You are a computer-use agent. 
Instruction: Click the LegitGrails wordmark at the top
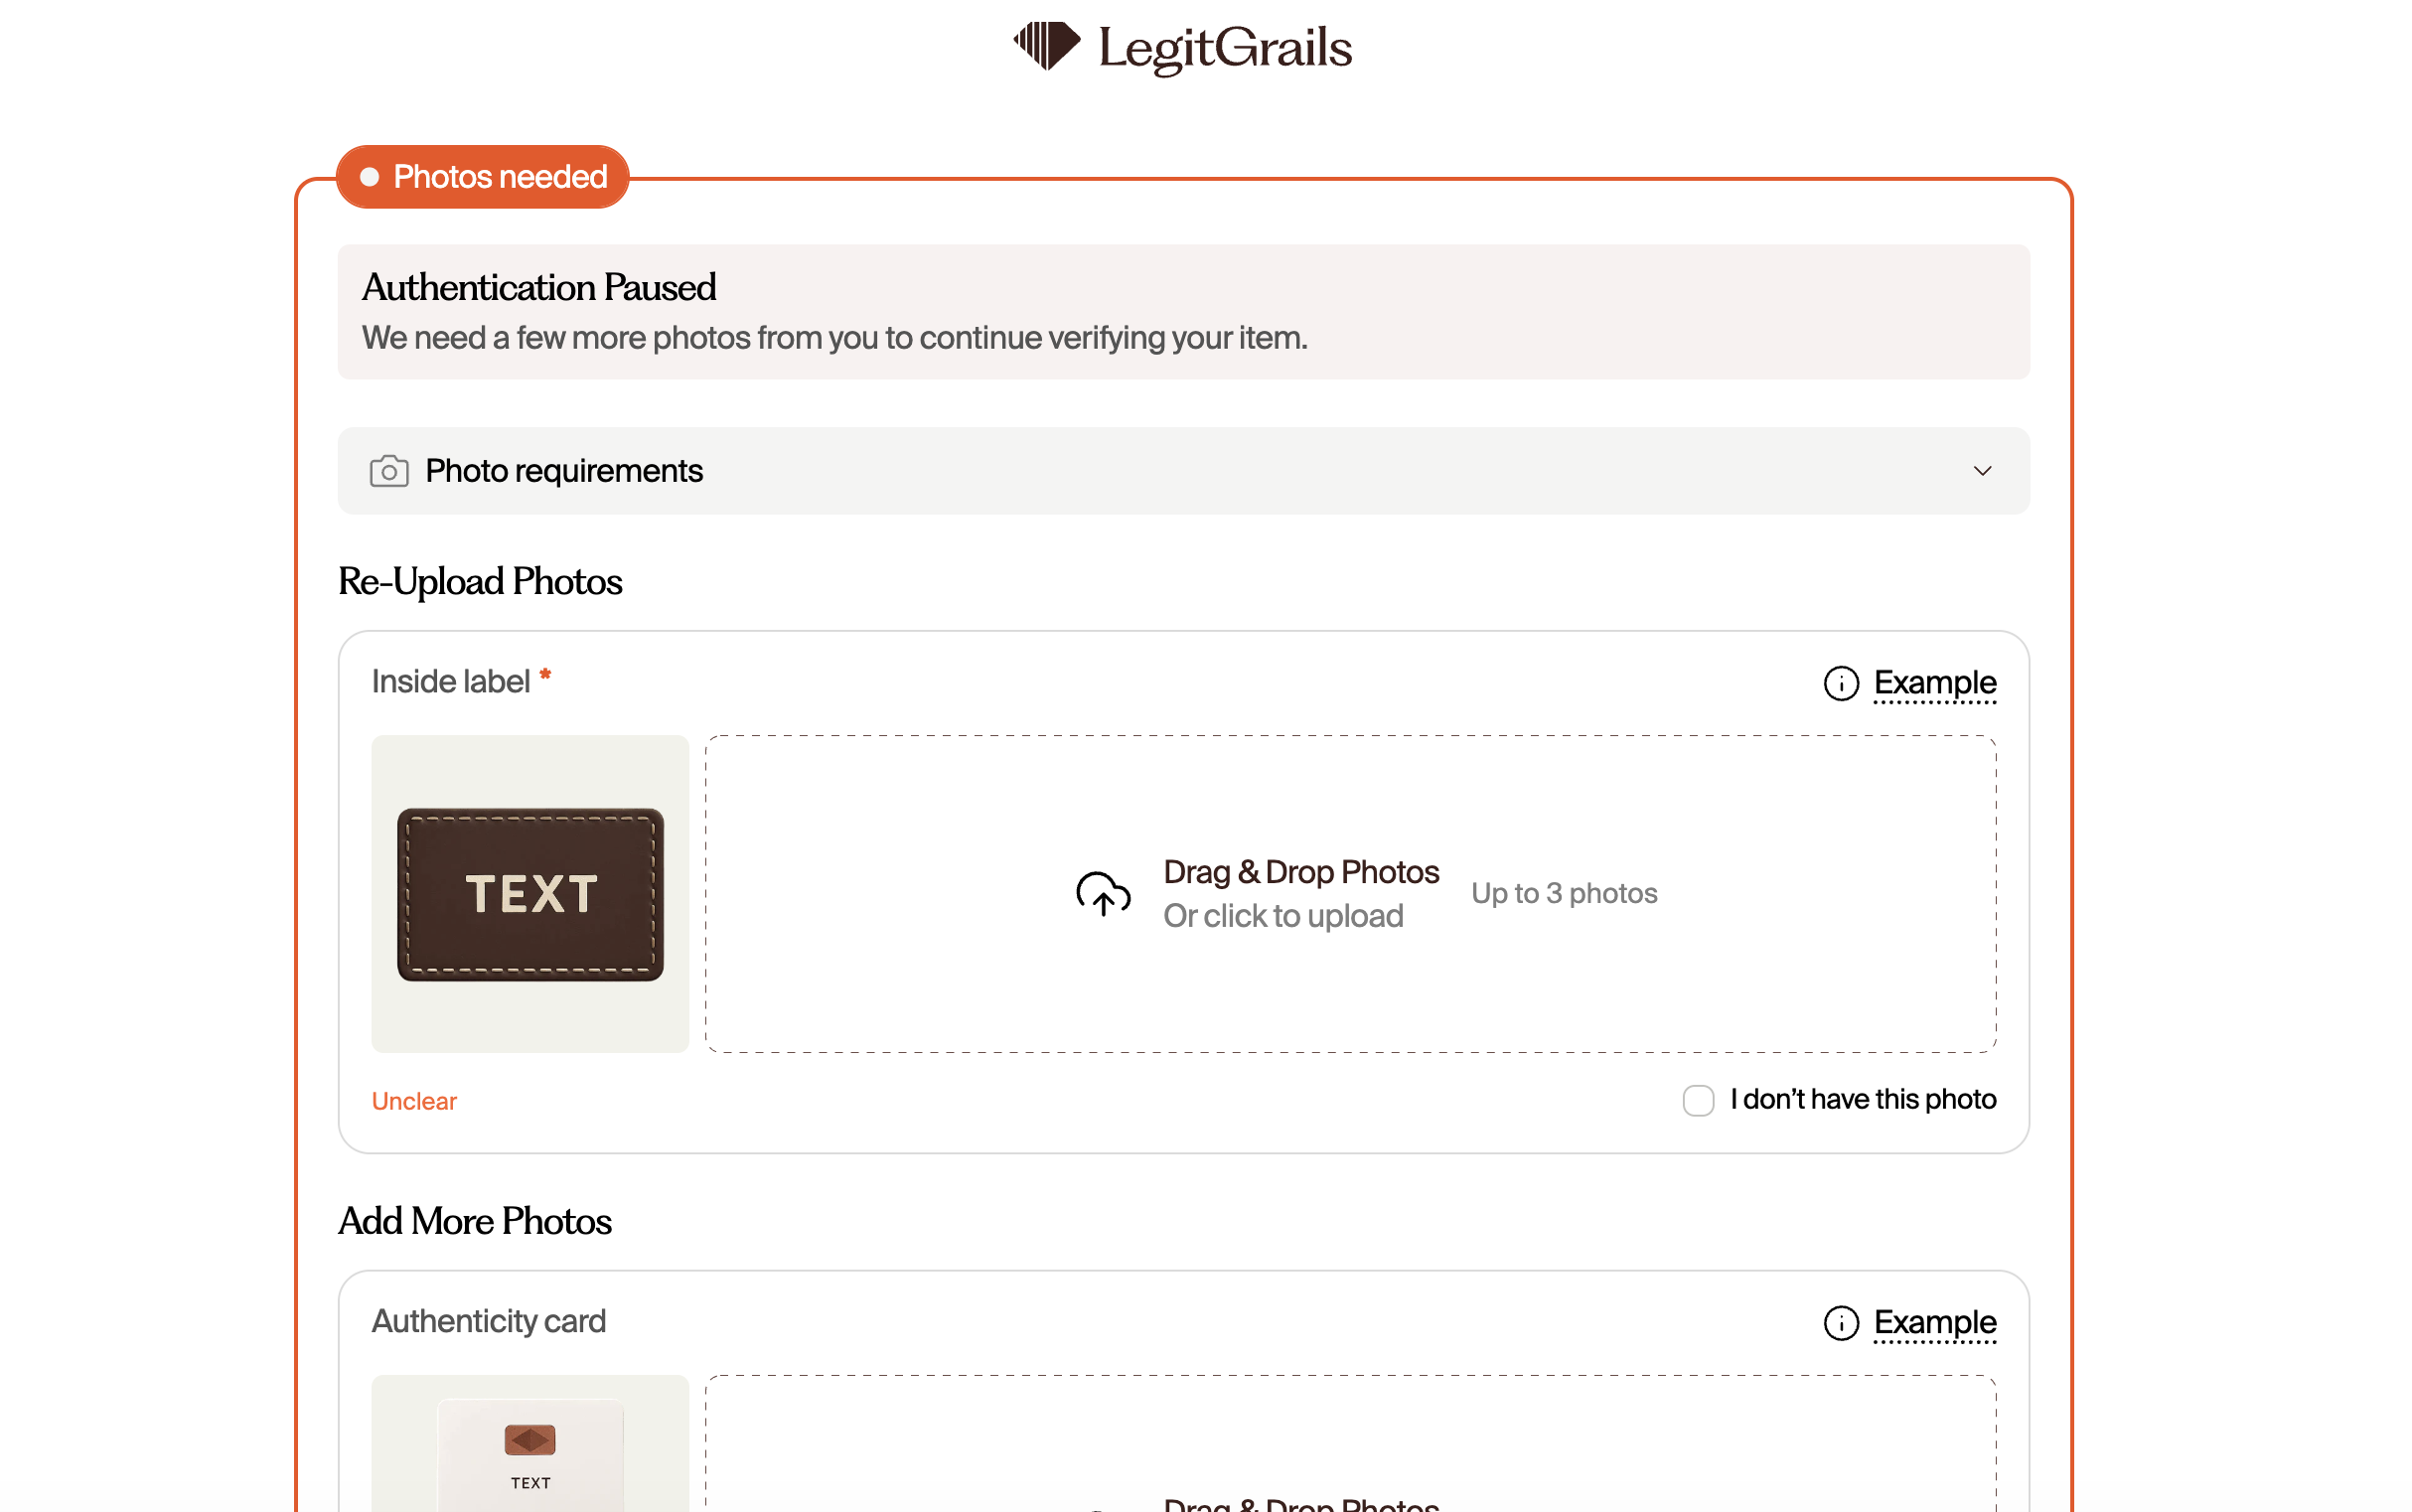1225,47
